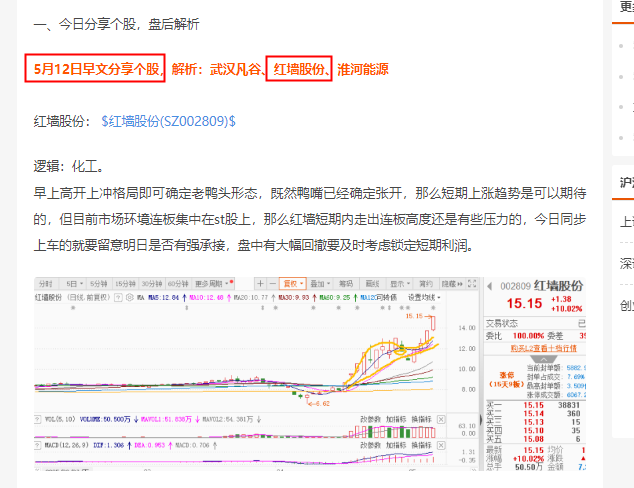
Task: Click the 买二 15.14 bid row
Action: point(534,414)
